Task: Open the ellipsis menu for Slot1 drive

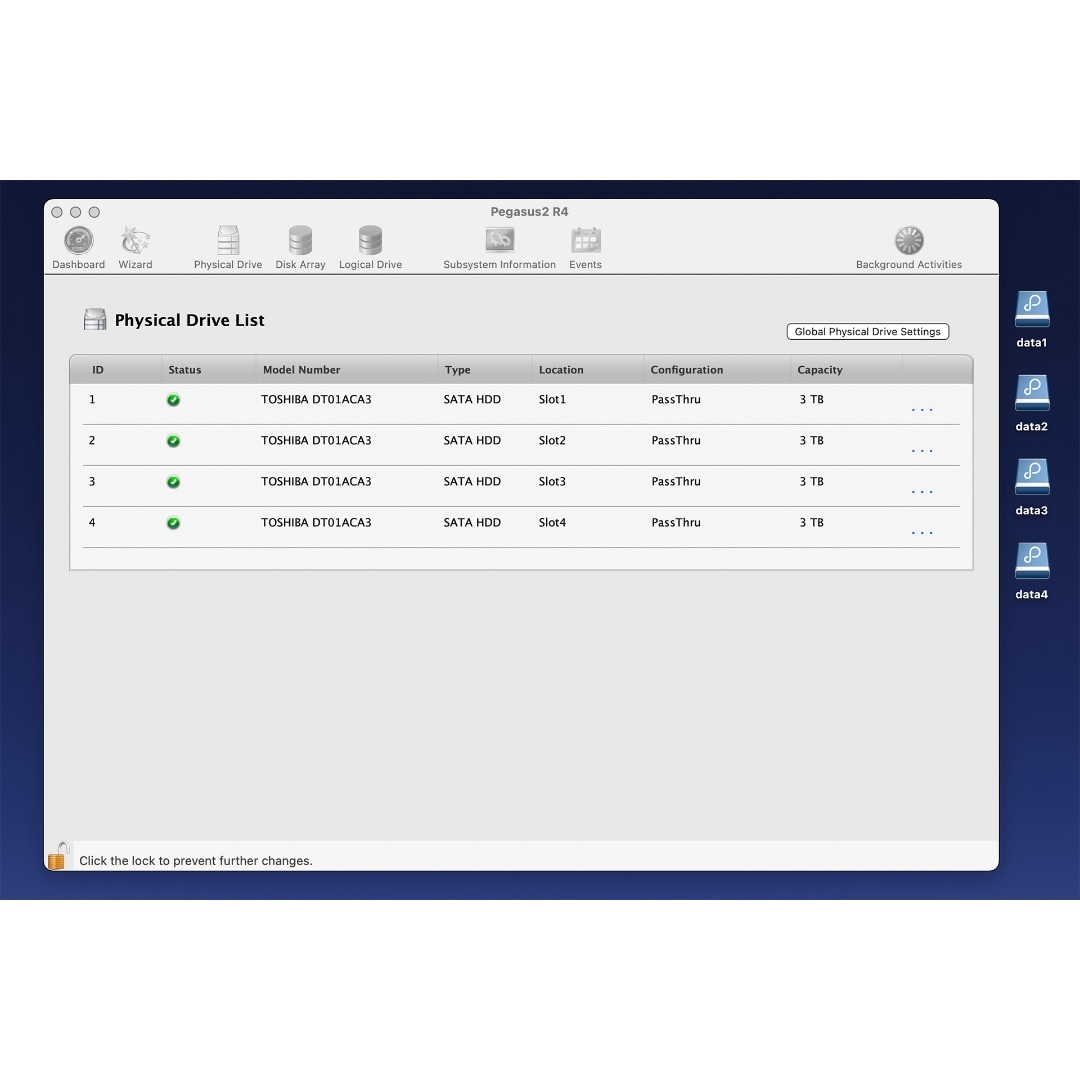Action: pos(922,410)
